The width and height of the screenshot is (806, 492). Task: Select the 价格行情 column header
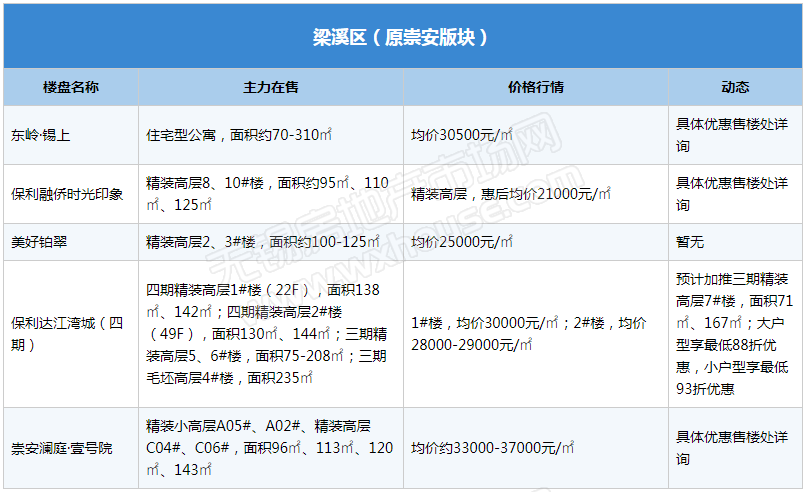tap(536, 87)
